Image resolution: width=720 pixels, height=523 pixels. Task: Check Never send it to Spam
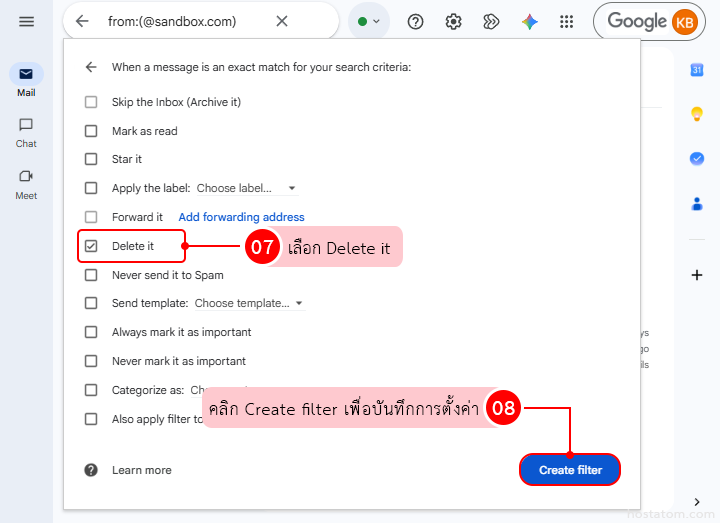91,275
